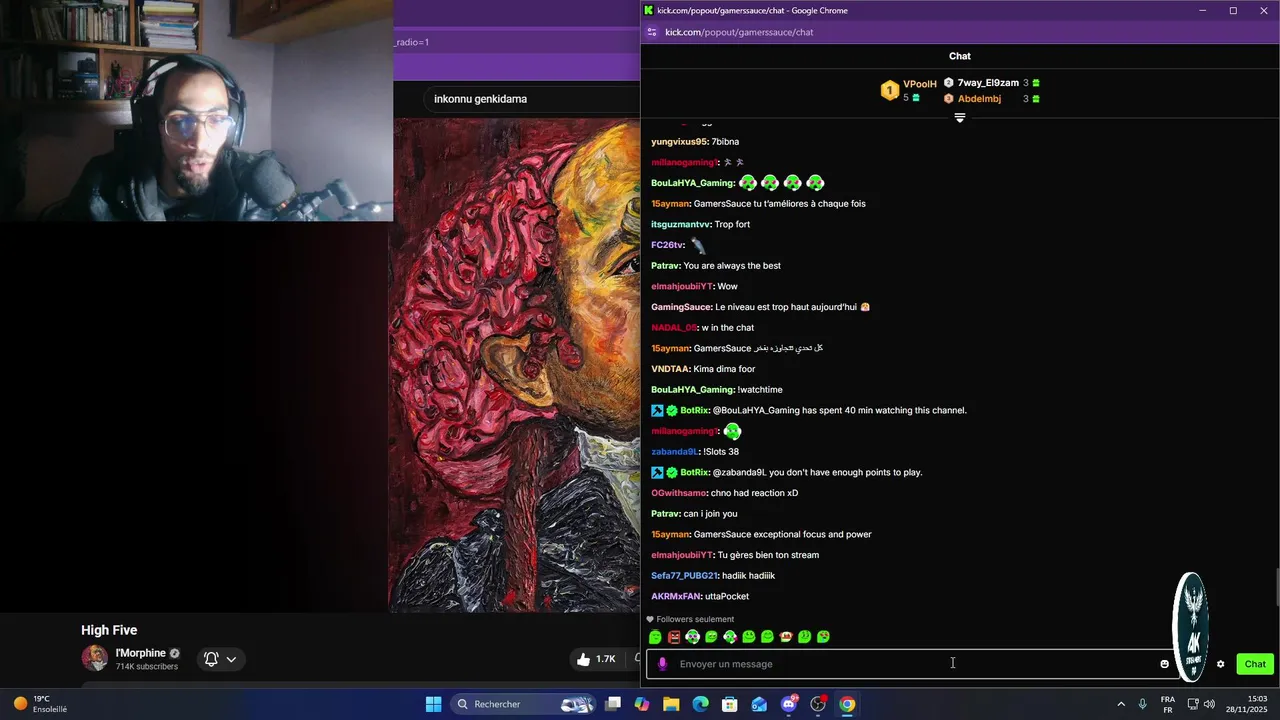Click the Envoyer un message input field
Viewport: 1280px width, 720px height.
point(910,664)
